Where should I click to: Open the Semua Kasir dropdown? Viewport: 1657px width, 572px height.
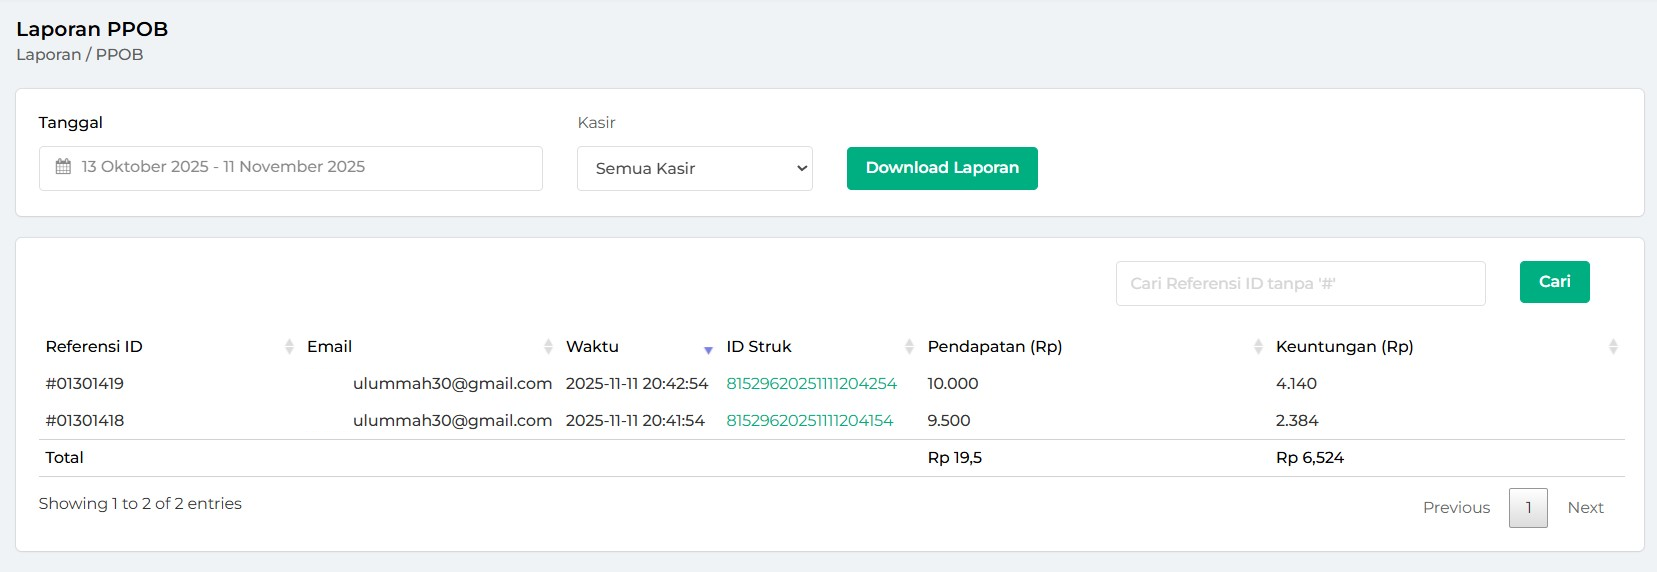694,168
